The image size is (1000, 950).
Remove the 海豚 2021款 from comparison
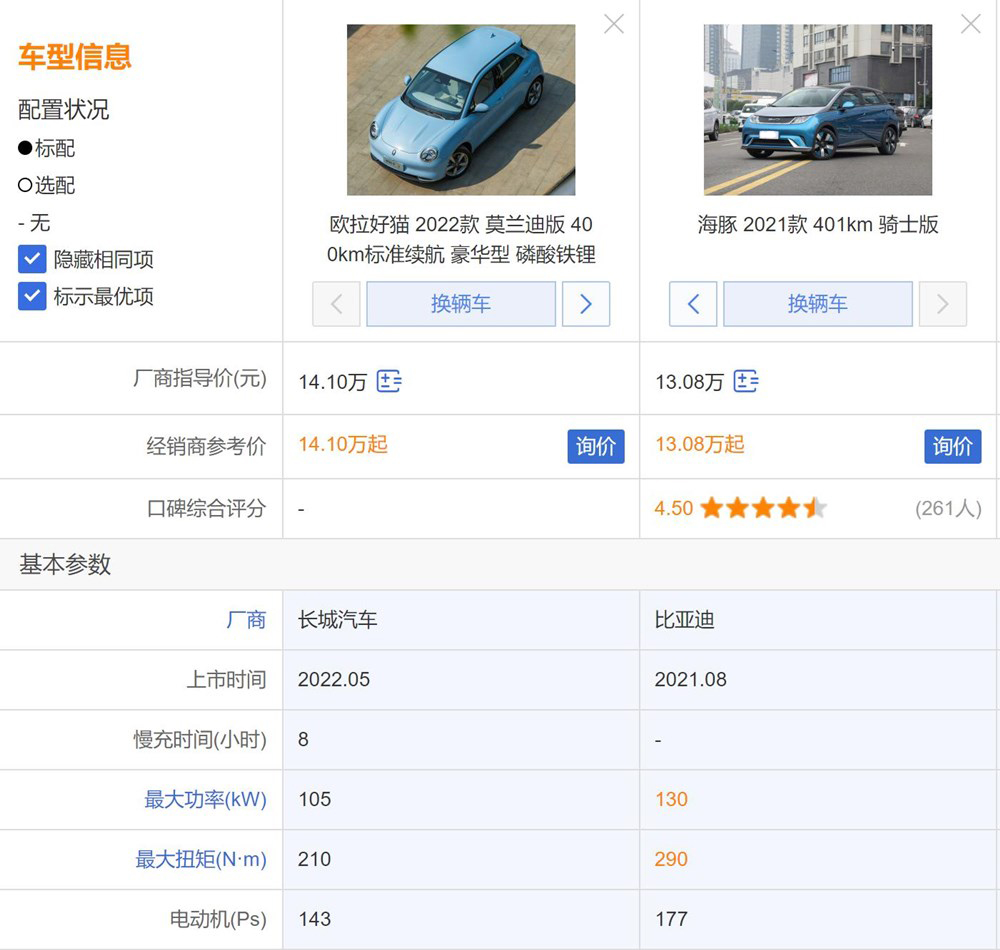tap(970, 24)
